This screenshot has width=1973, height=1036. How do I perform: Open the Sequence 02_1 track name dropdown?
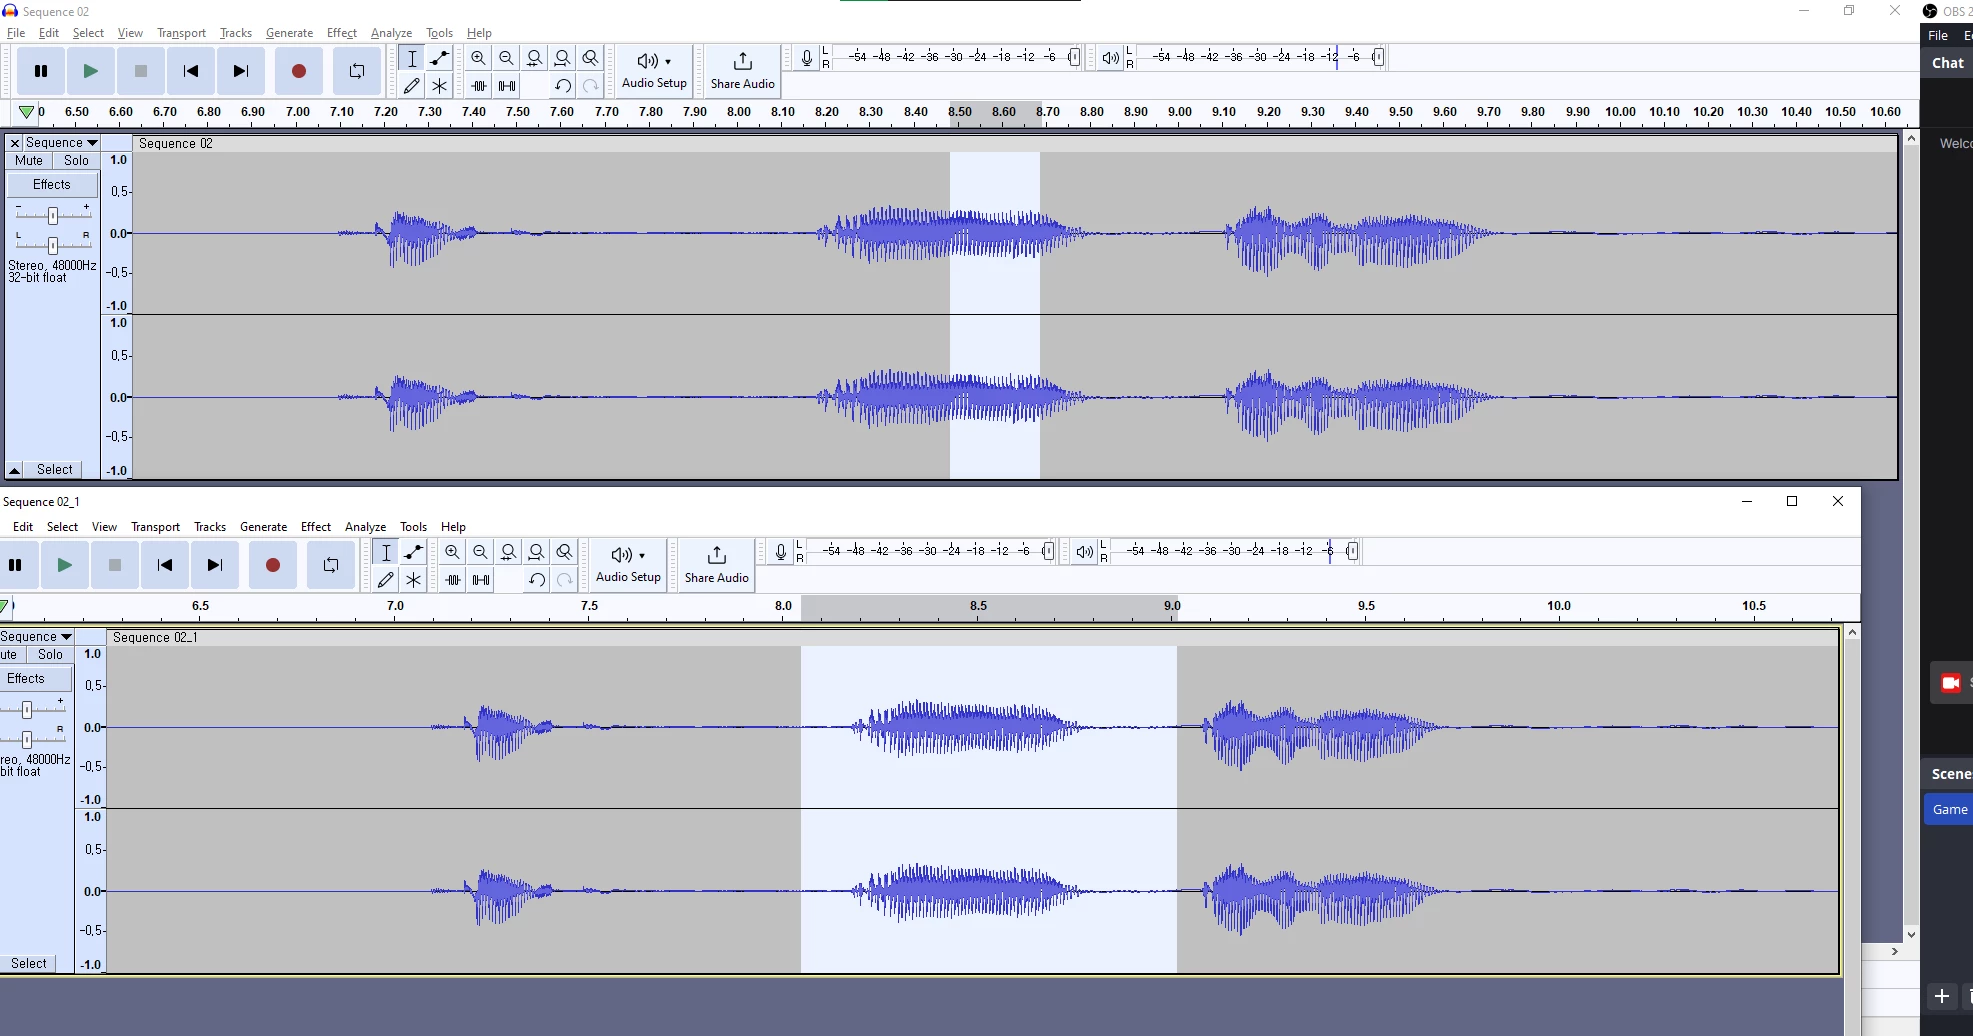(x=37, y=637)
